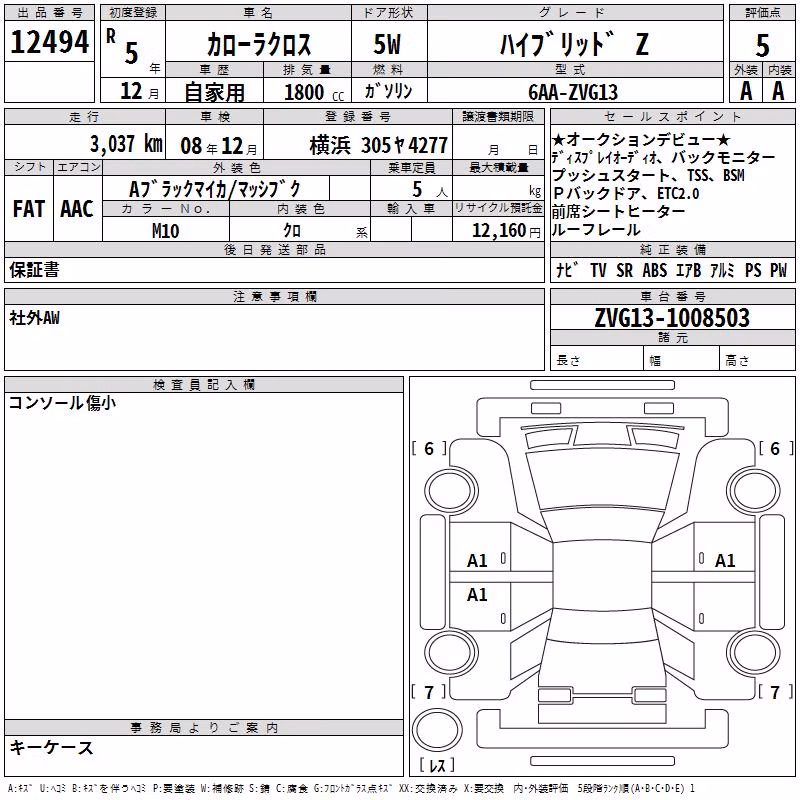Click the later-shipped part 保証書
800x800 pixels.
pyautogui.click(x=34, y=270)
